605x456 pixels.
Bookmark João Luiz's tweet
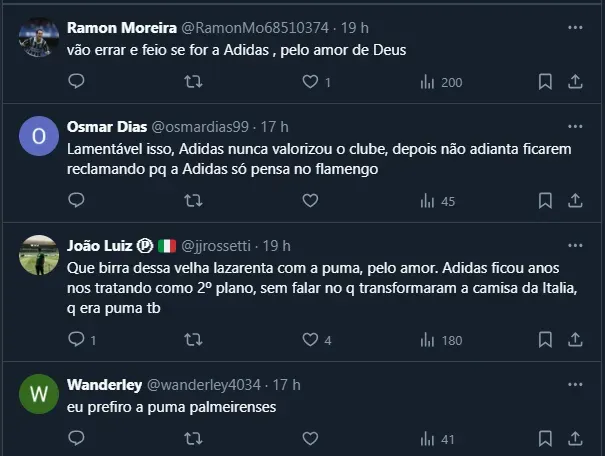pos(545,340)
